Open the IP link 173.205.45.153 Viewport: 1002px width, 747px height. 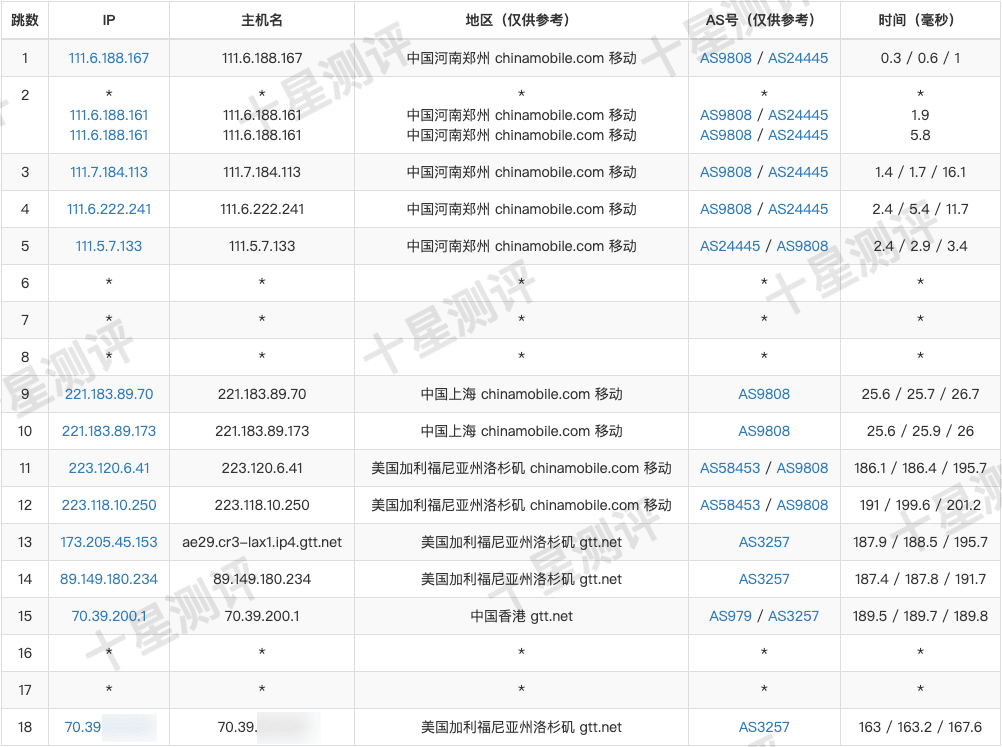tap(109, 543)
